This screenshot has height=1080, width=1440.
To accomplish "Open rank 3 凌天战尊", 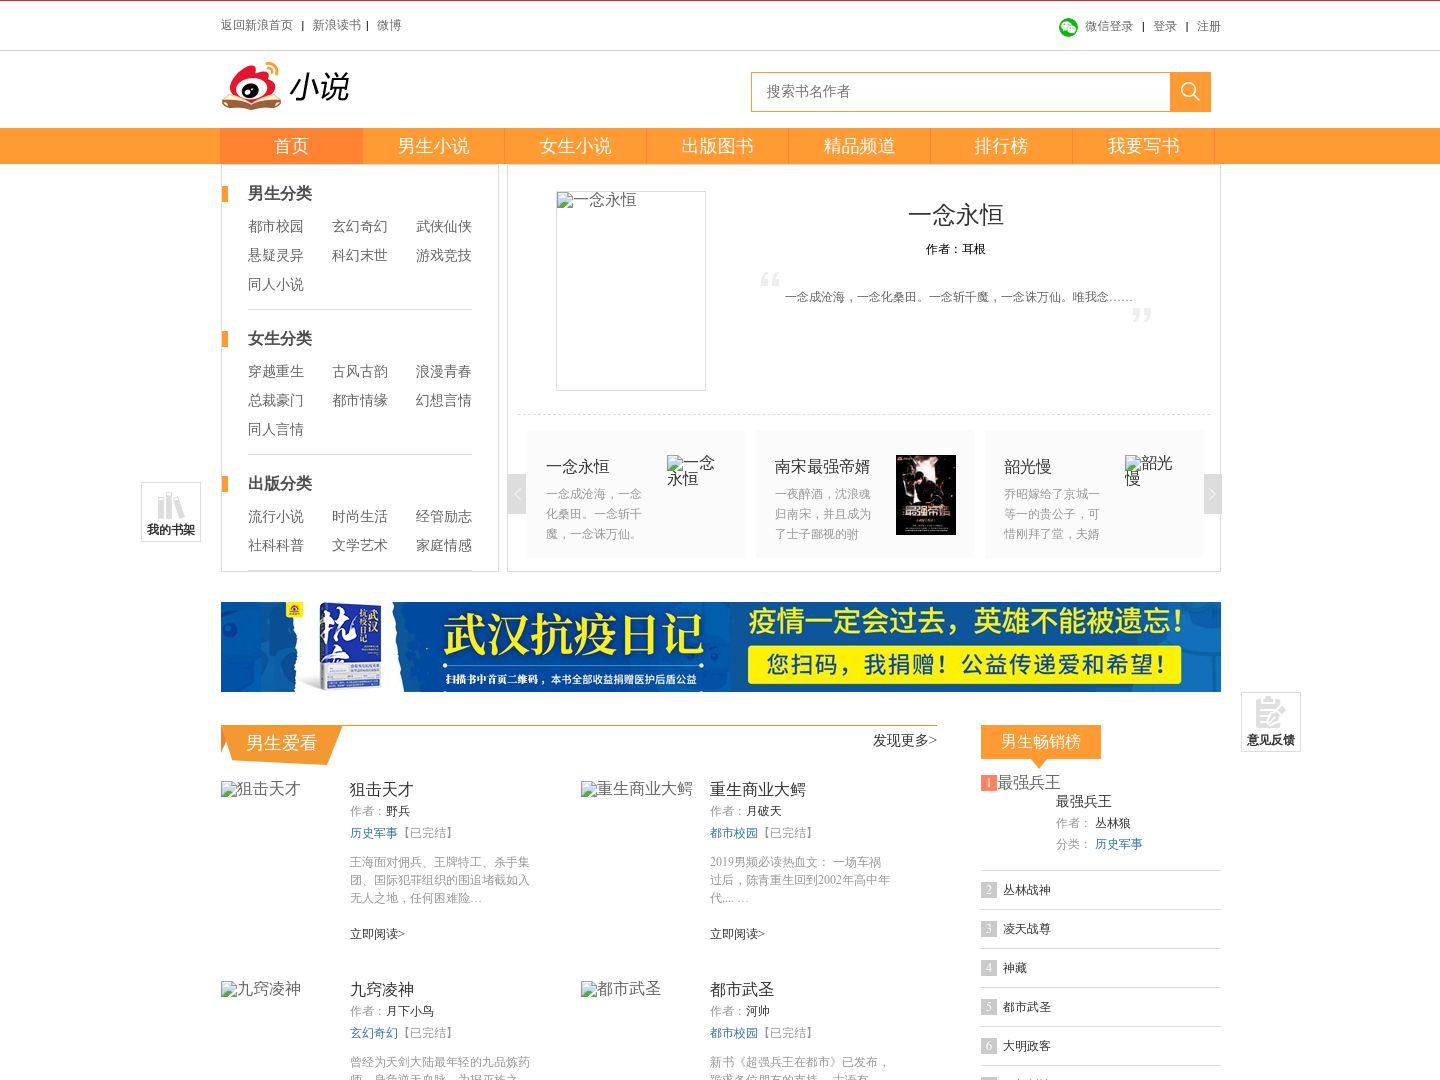I will [x=1027, y=929].
